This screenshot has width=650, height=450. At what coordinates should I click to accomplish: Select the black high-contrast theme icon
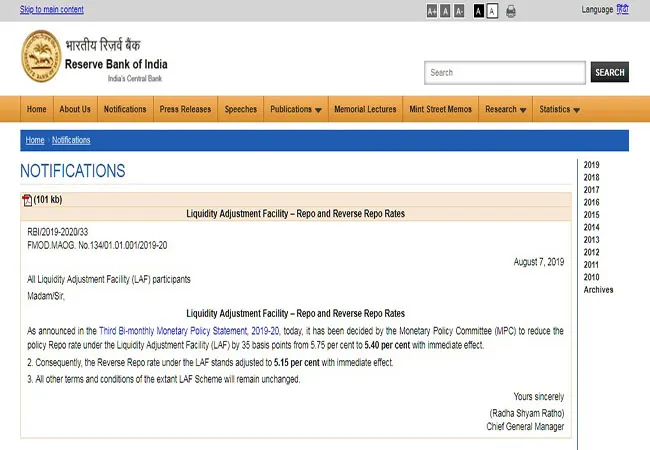(x=479, y=11)
